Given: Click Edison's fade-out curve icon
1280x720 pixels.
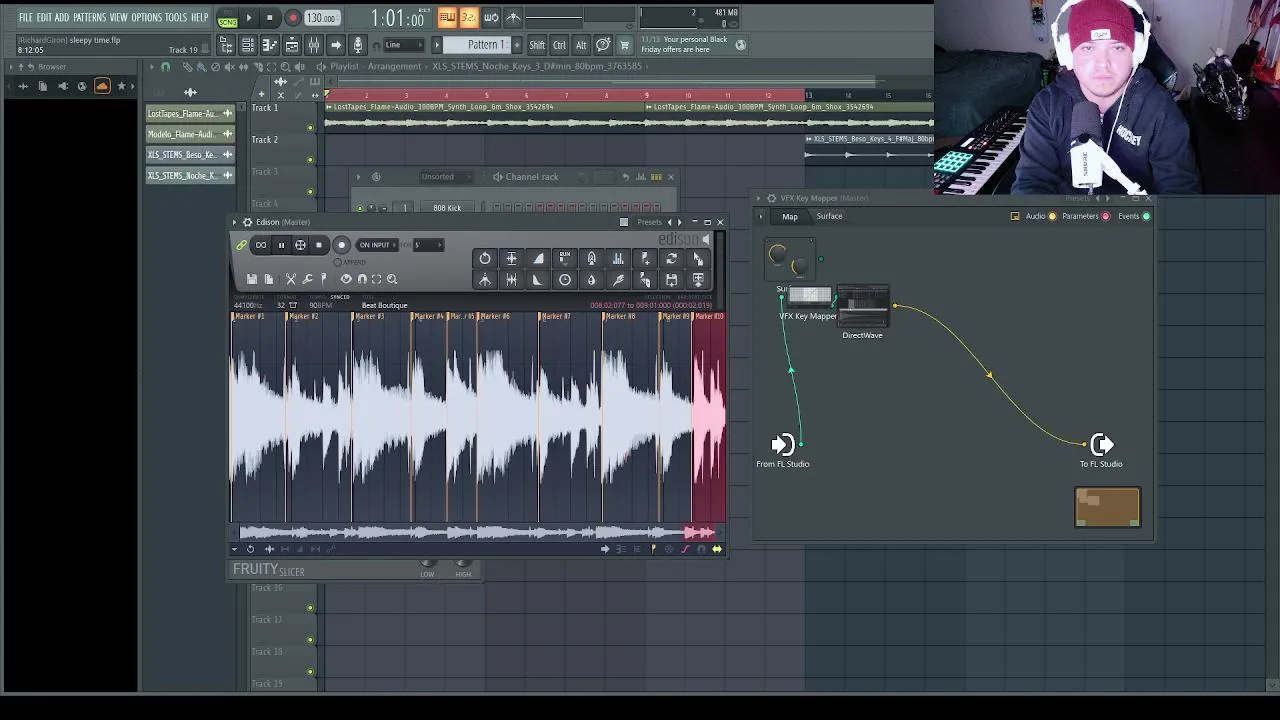Looking at the screenshot, I should click(538, 280).
